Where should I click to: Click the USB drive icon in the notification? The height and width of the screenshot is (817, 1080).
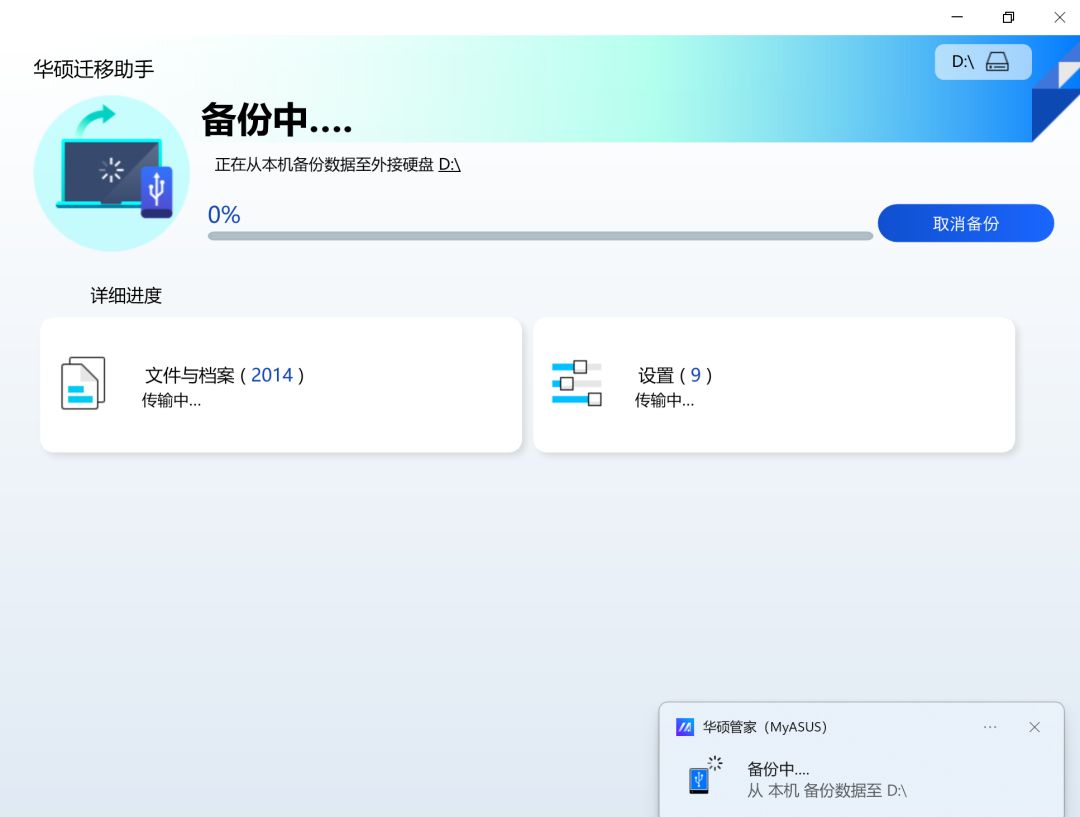tap(699, 780)
